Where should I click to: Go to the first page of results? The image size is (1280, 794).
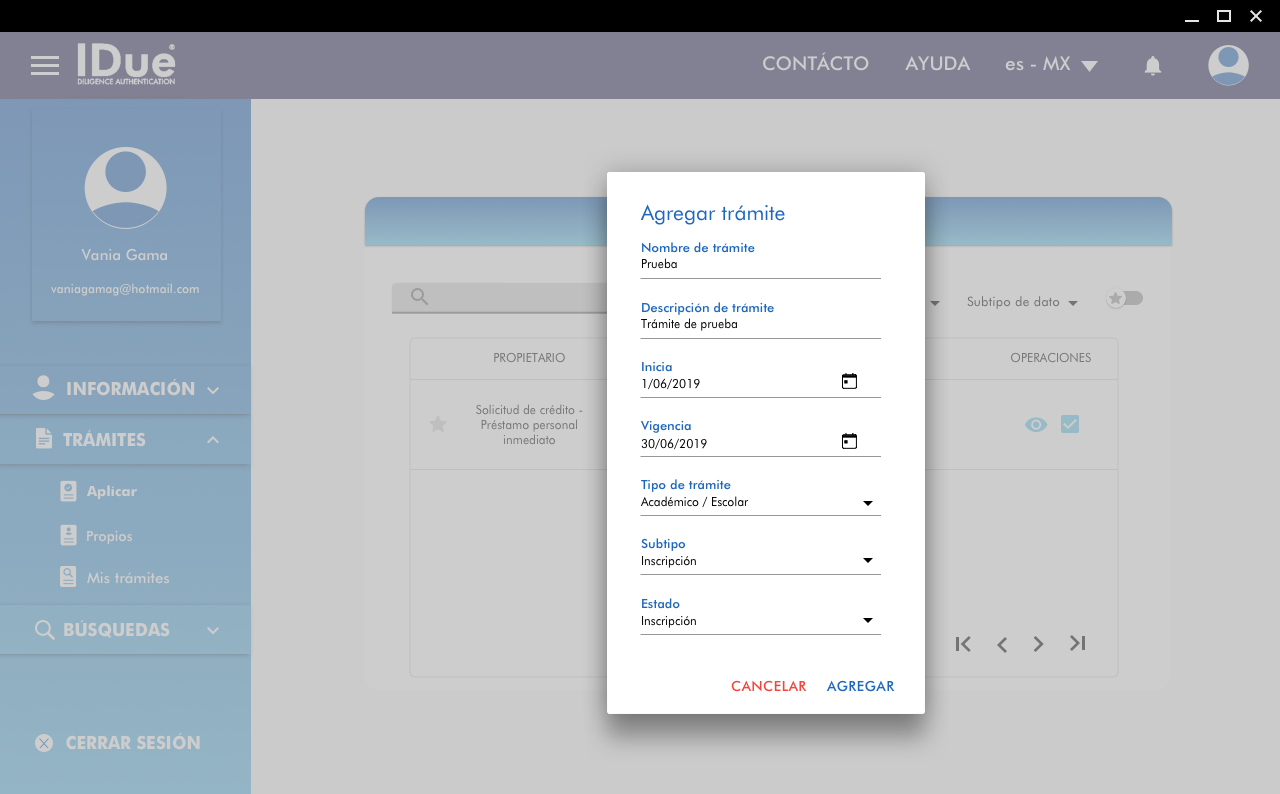click(x=963, y=644)
